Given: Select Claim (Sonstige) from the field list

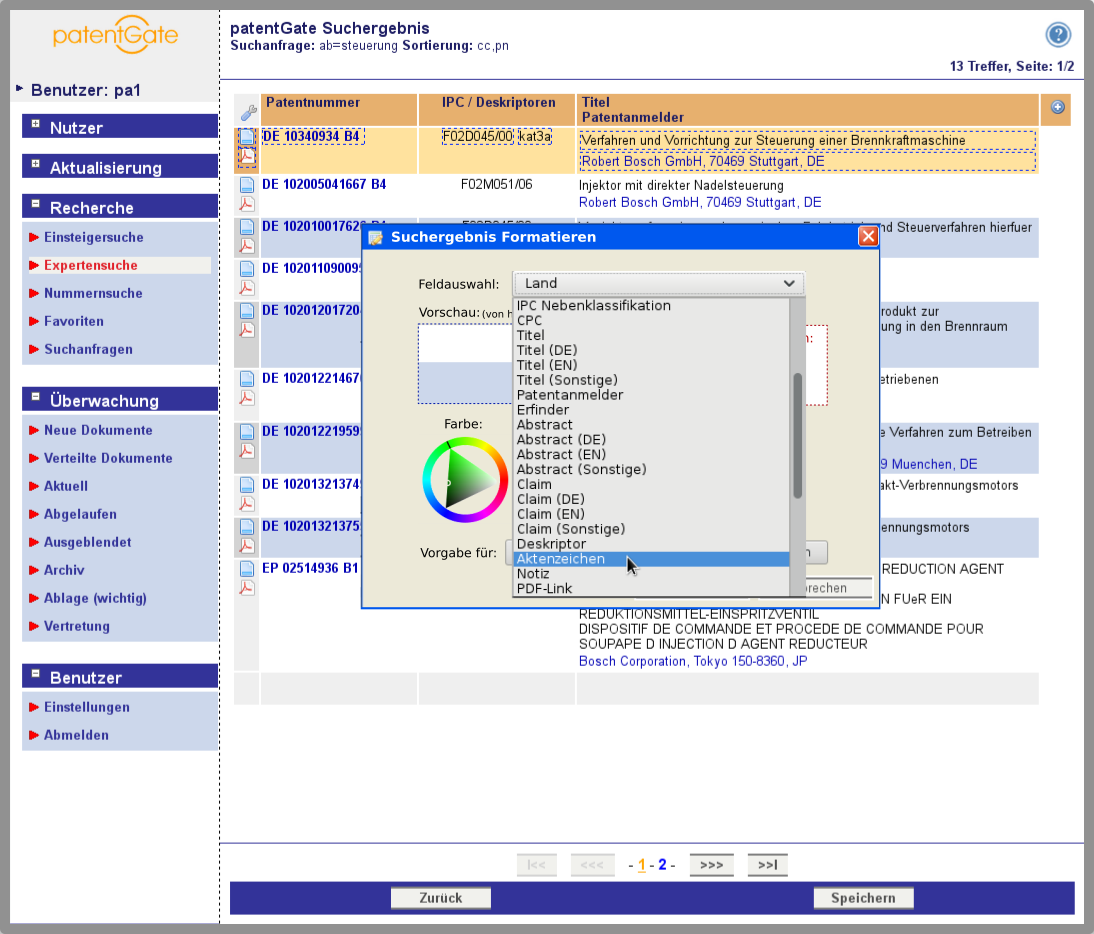Looking at the screenshot, I should (651, 529).
